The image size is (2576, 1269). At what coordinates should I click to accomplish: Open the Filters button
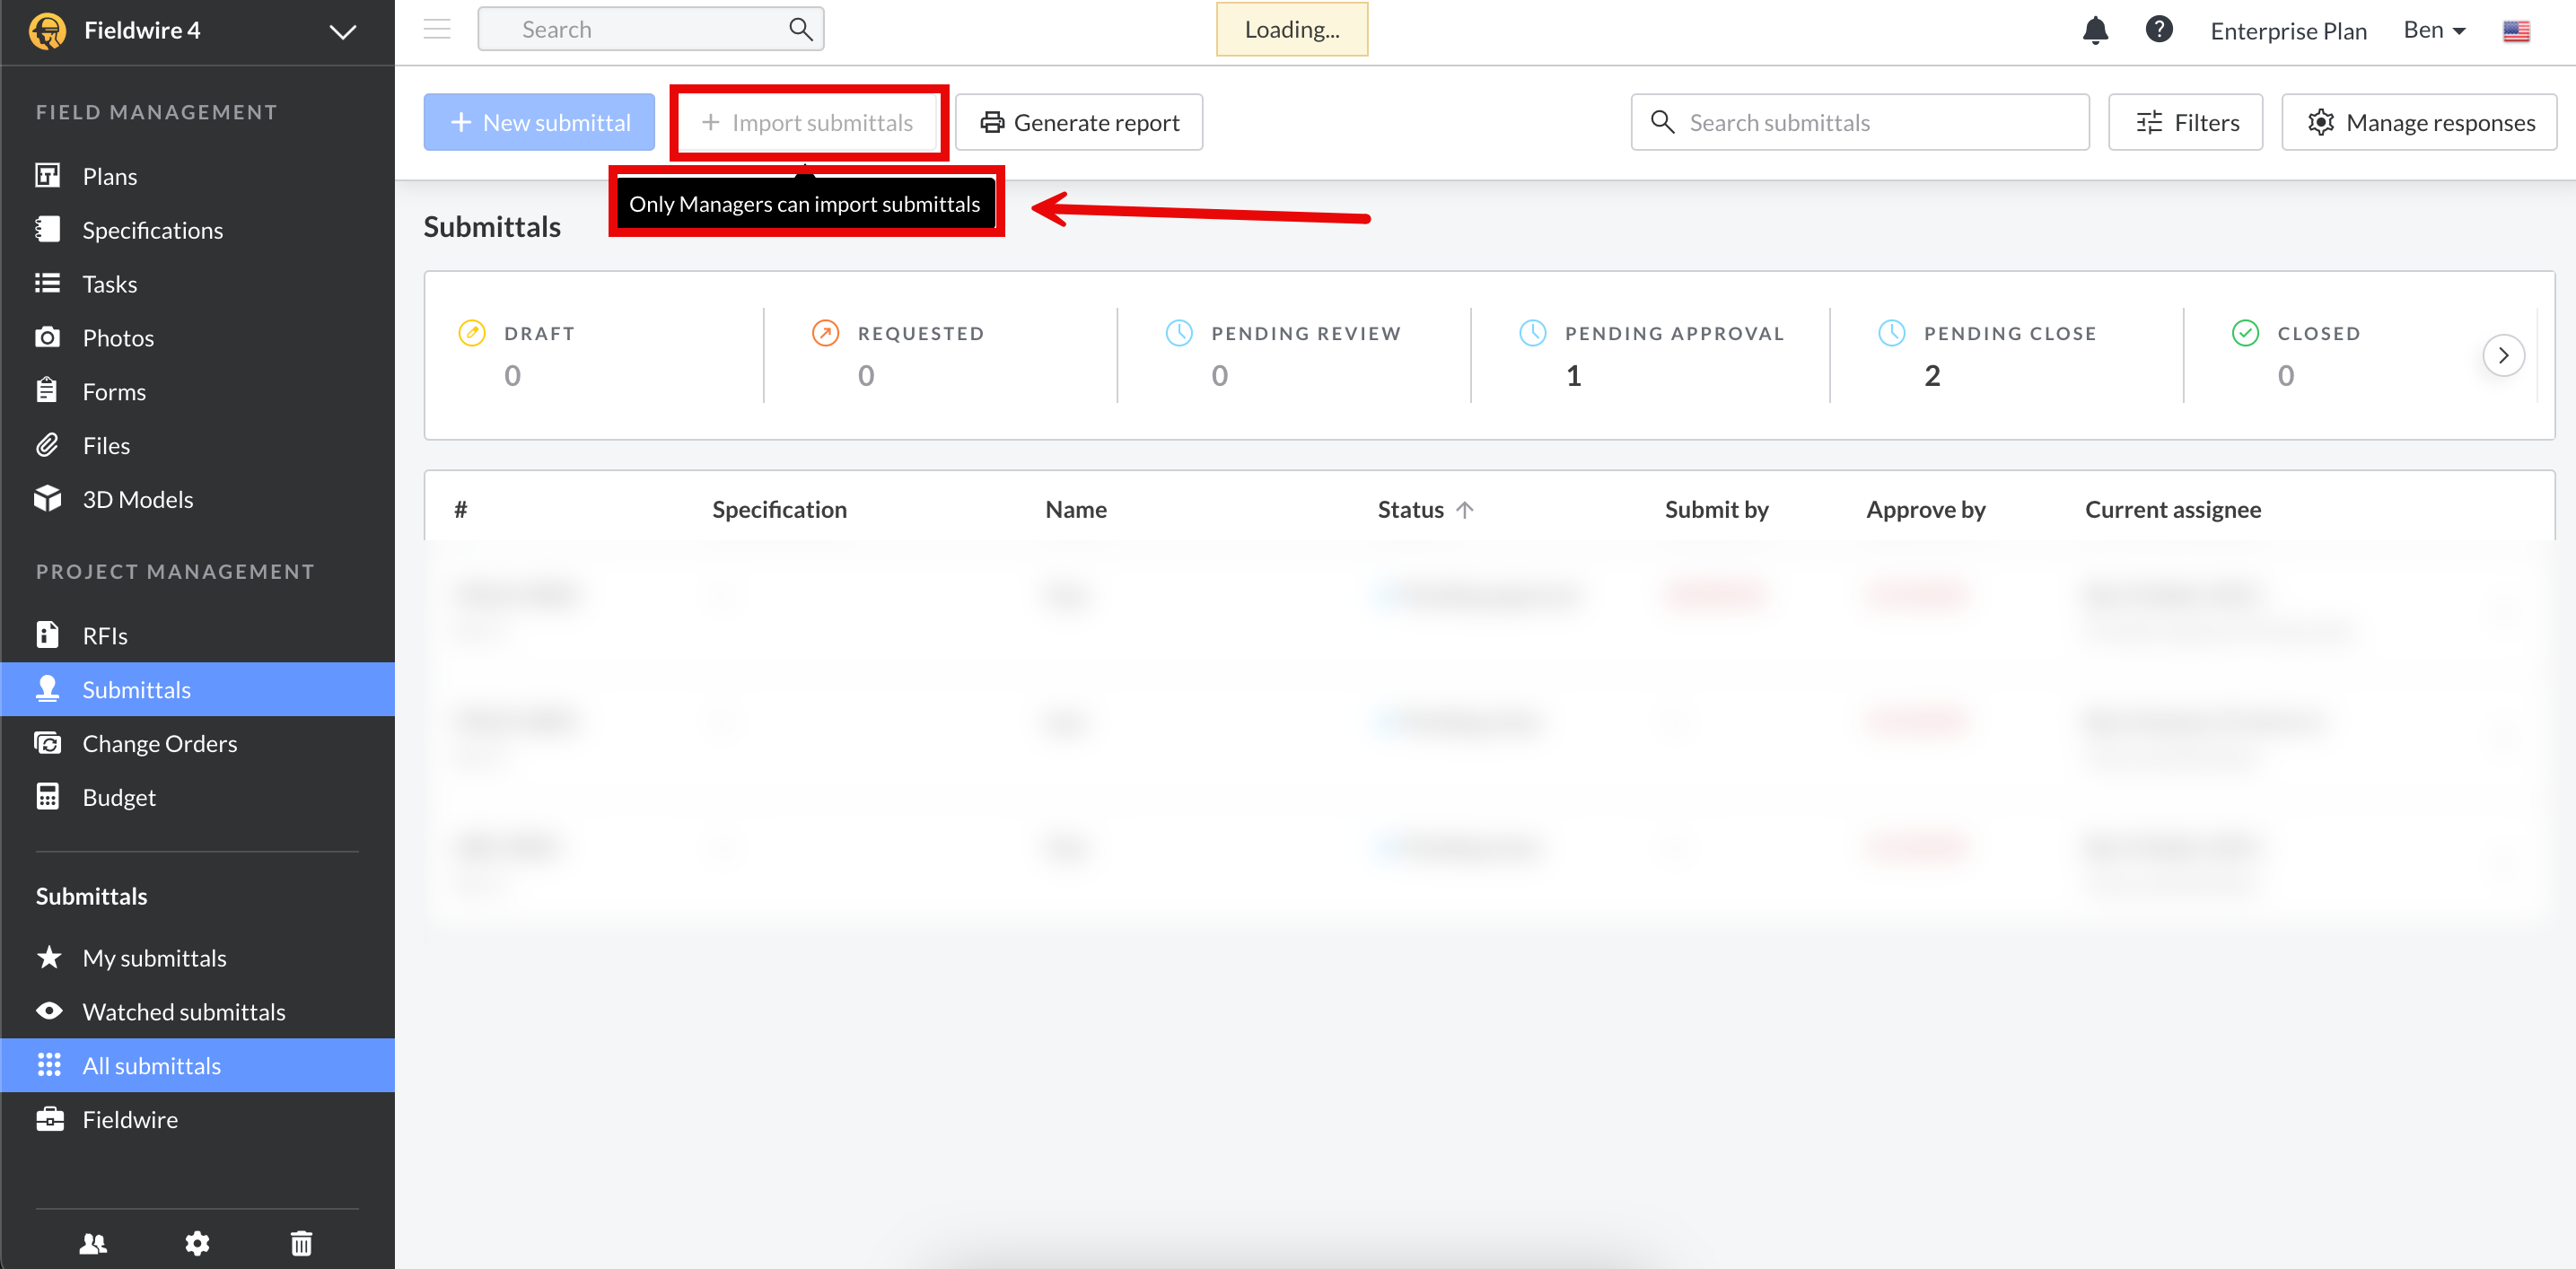pos(2185,122)
